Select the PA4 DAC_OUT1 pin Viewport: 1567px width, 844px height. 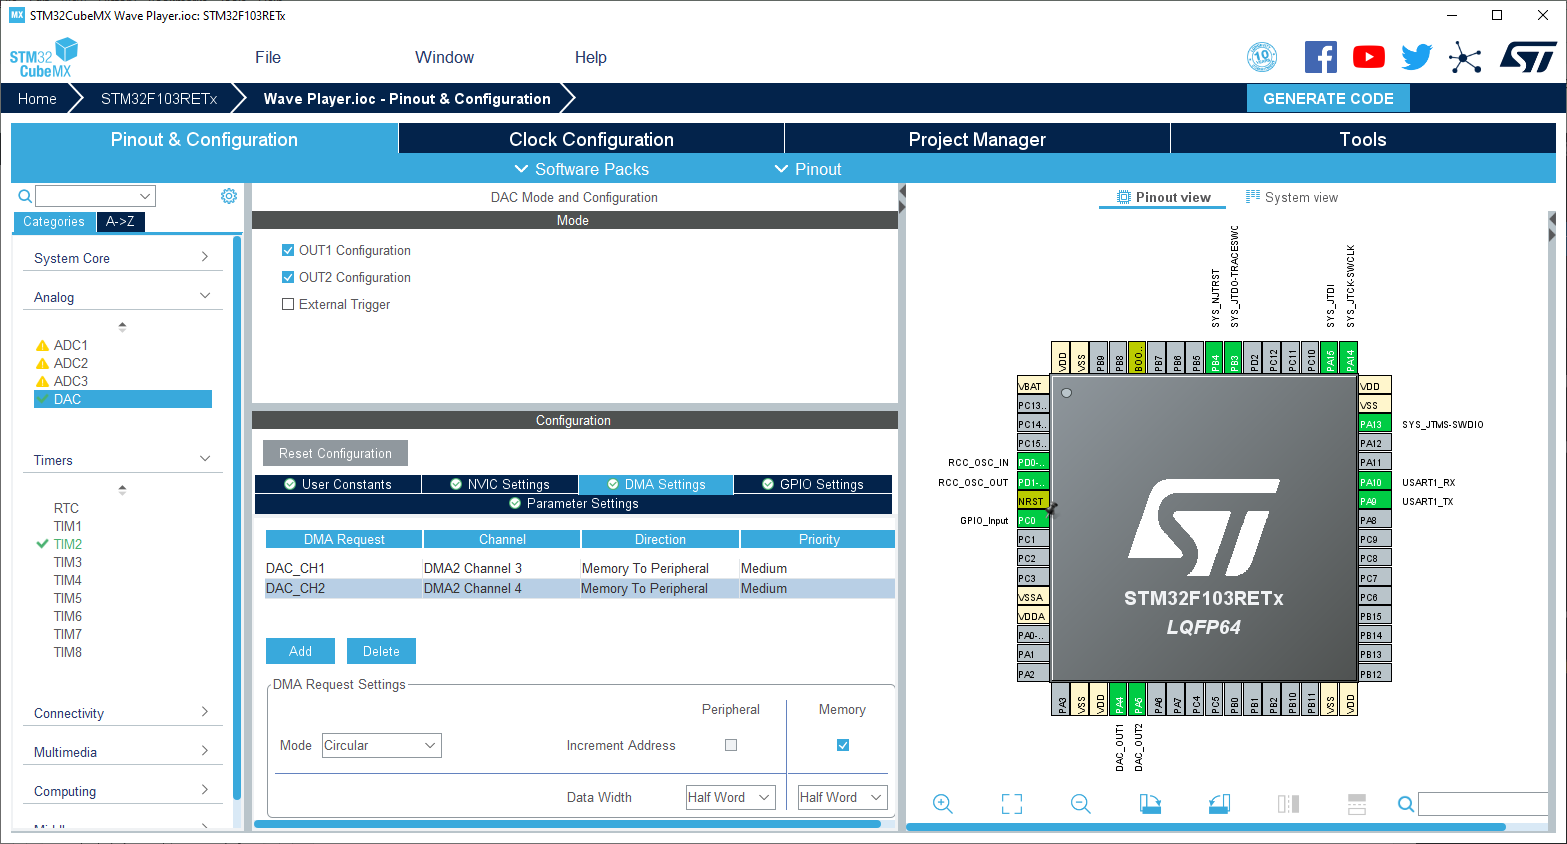coord(1119,699)
